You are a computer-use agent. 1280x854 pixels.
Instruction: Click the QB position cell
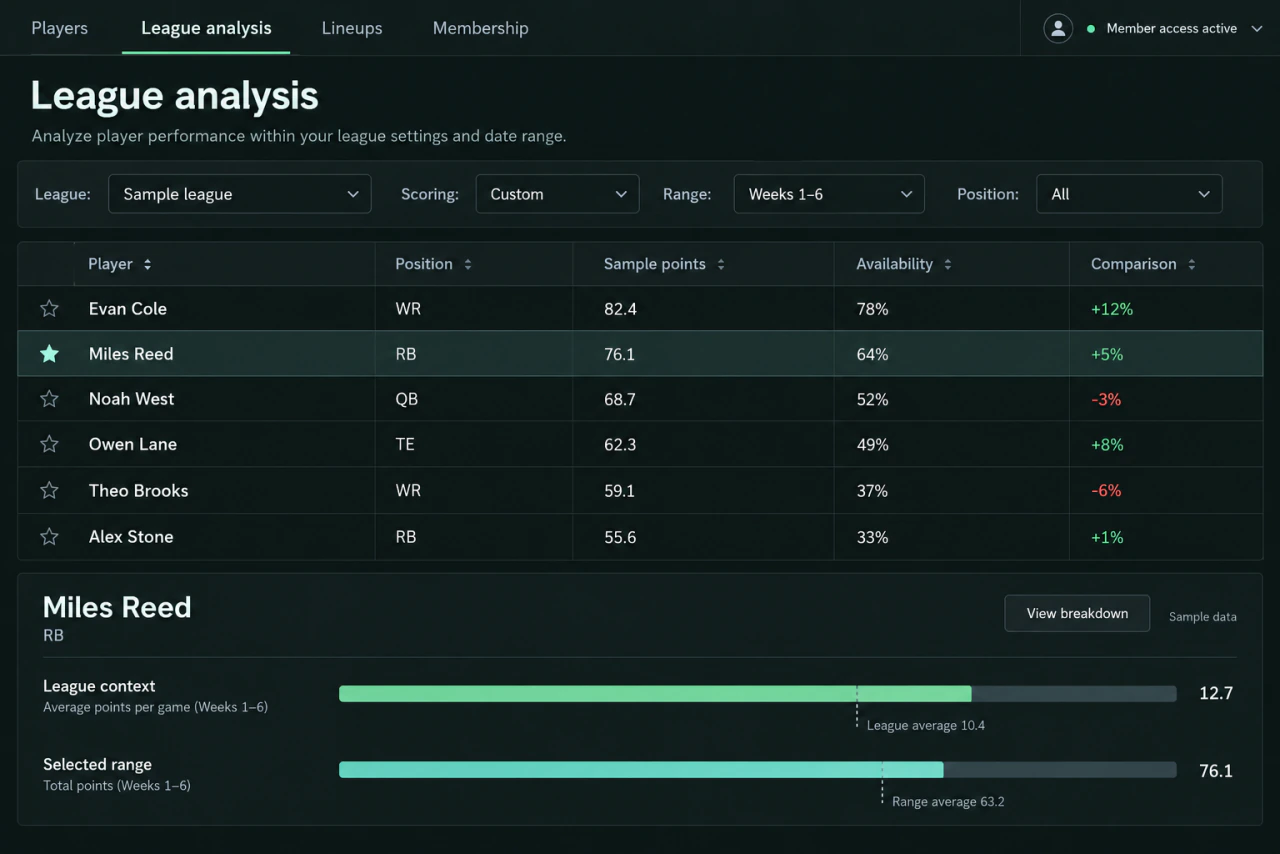click(407, 399)
